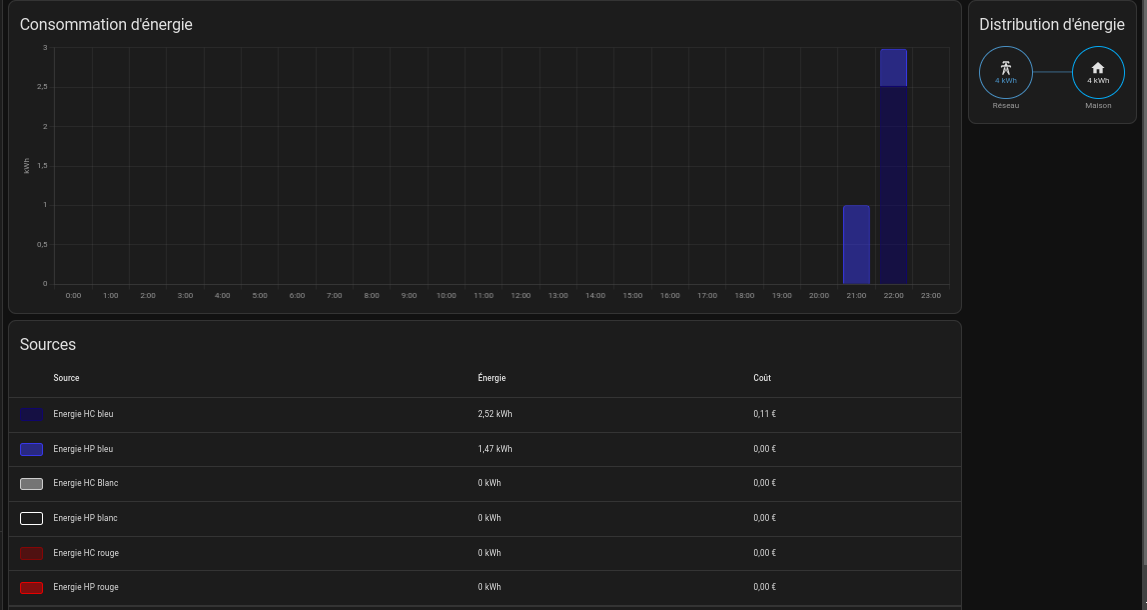
Task: Click the 21:00 bar in the chart
Action: [x=856, y=245]
